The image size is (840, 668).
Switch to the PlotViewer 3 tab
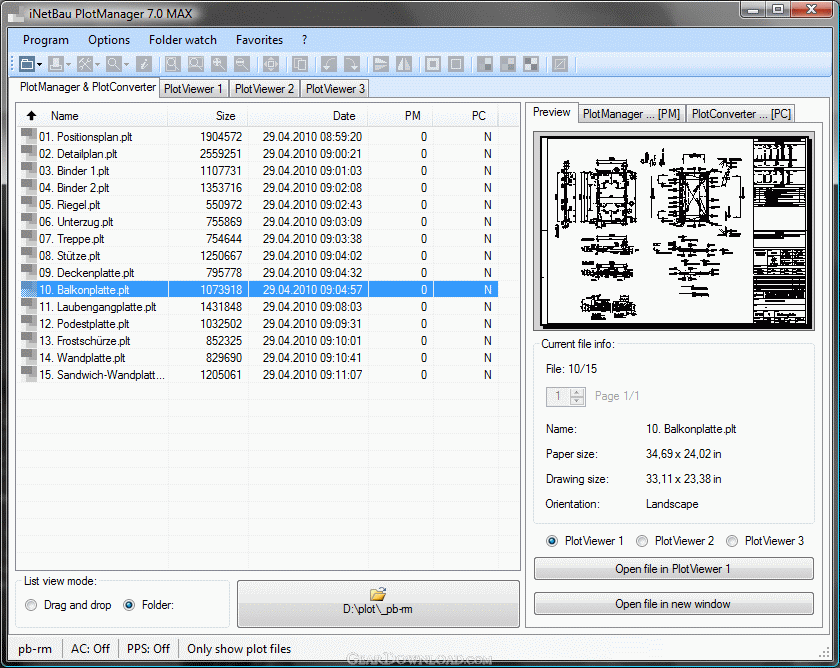[x=335, y=89]
